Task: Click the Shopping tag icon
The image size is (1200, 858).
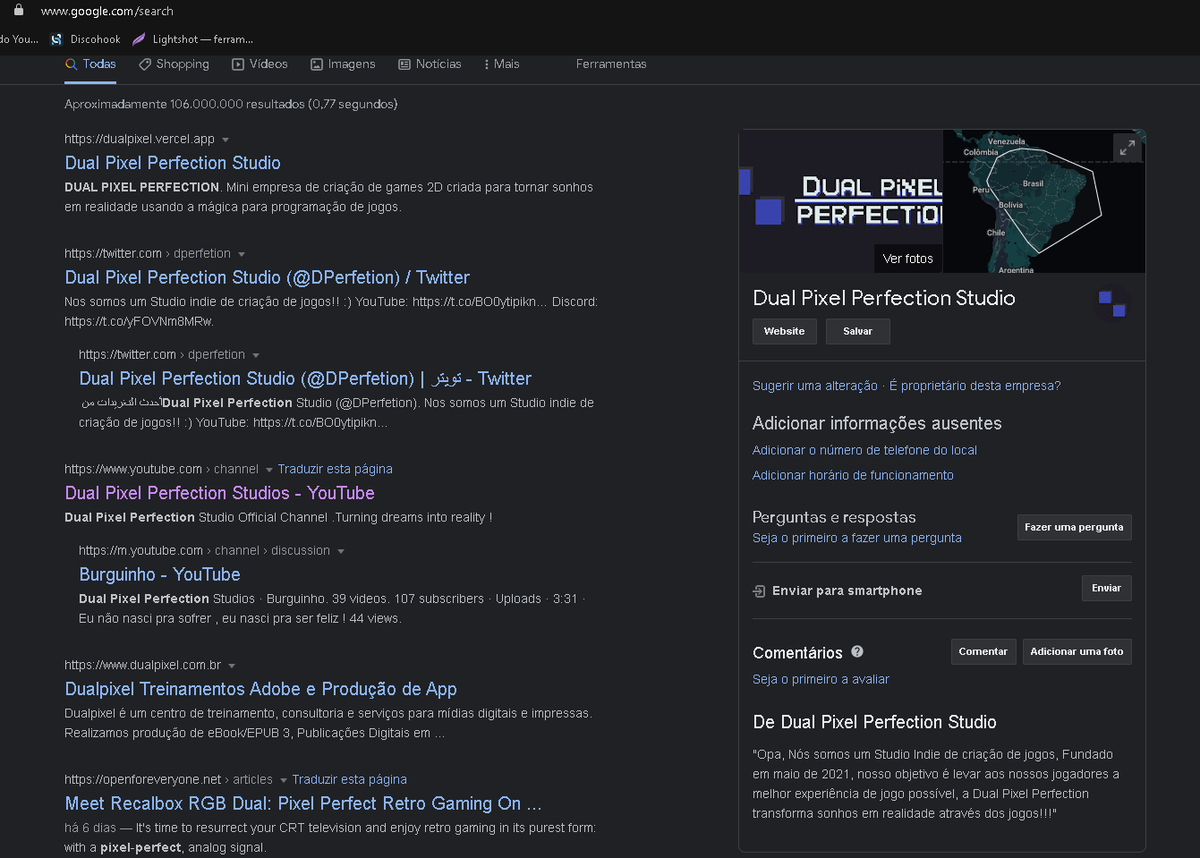Action: (145, 64)
